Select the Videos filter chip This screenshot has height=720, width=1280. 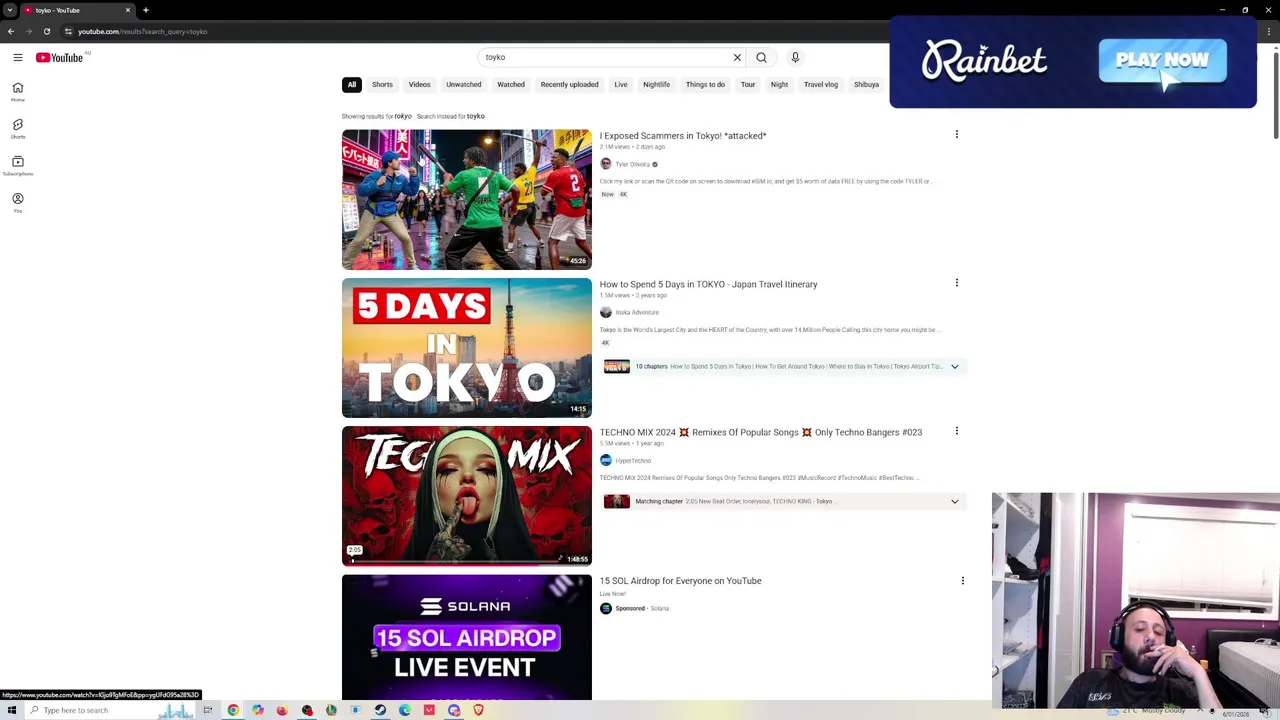click(x=419, y=85)
